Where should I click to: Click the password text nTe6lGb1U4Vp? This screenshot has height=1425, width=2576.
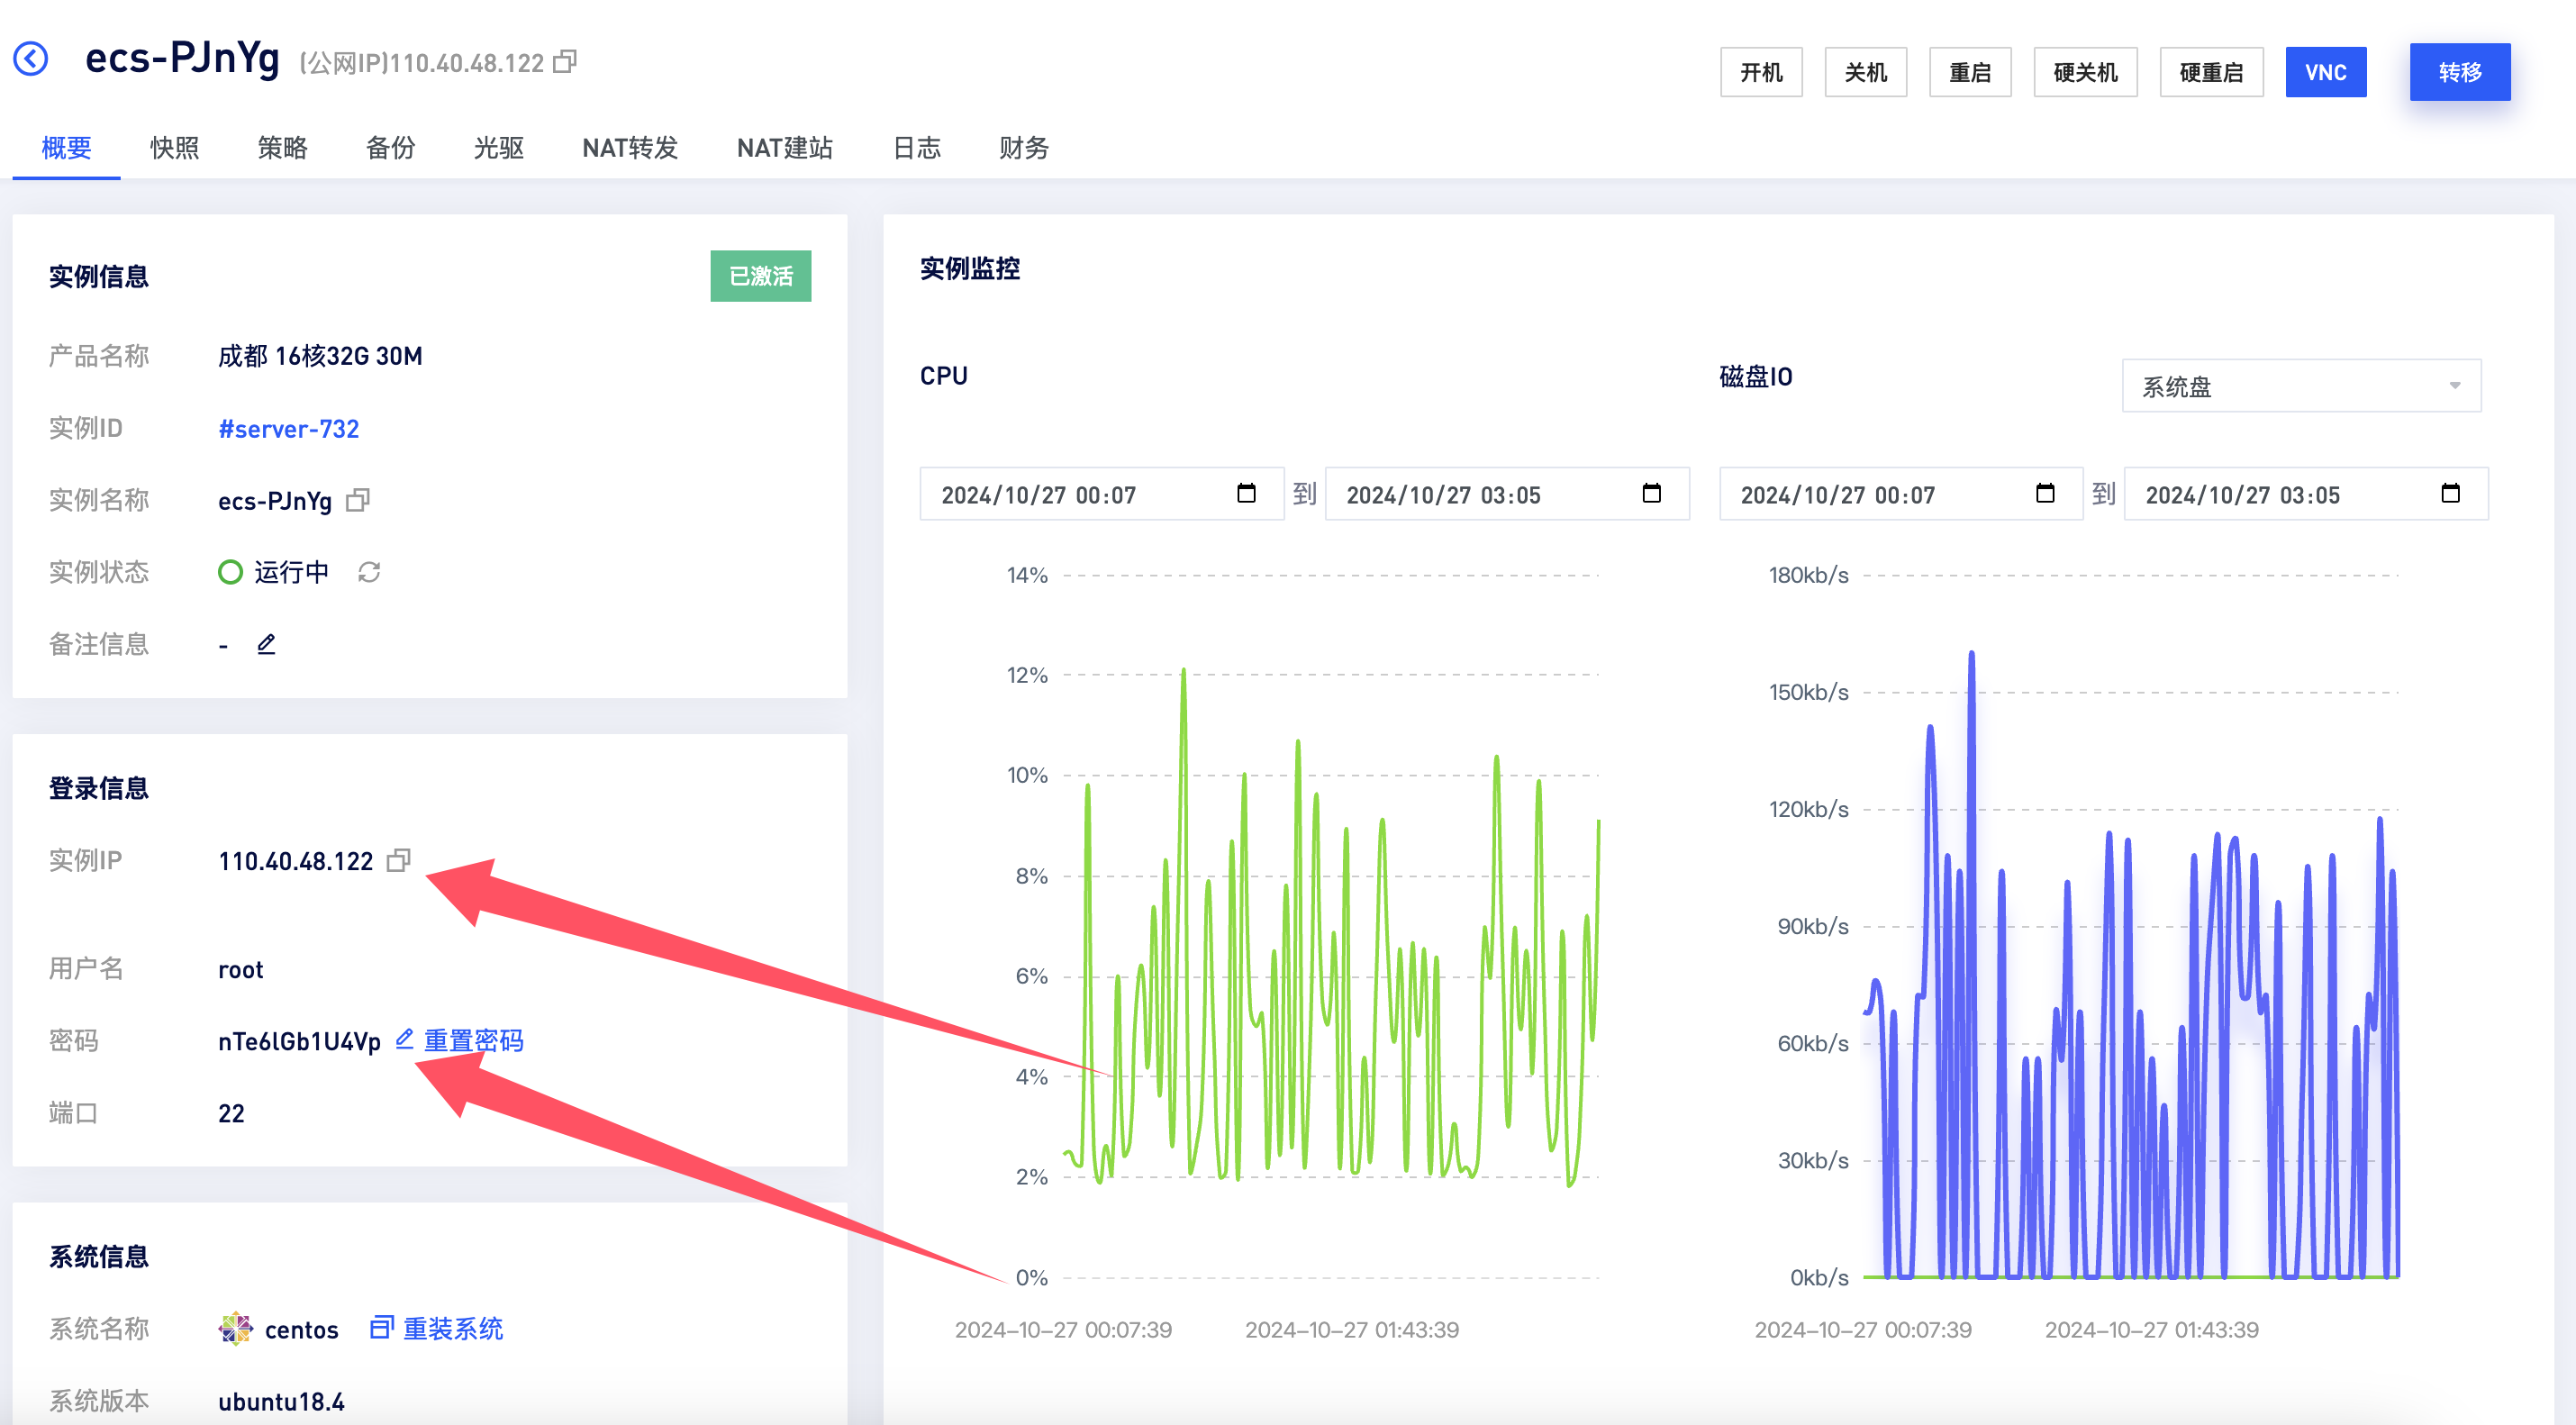point(299,1042)
